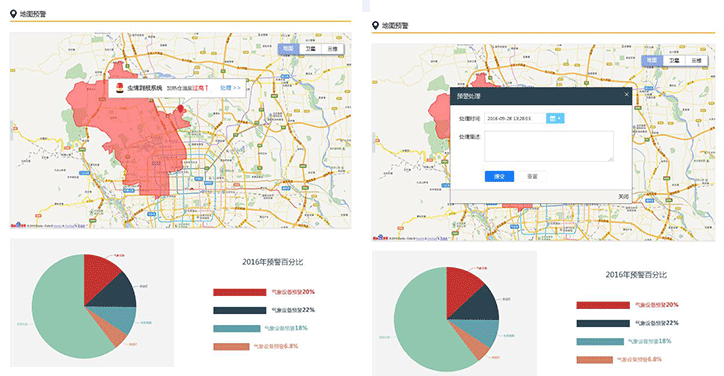The height and width of the screenshot is (376, 724).
Task: Switch right map to 卫星 satellite view
Action: 674,60
